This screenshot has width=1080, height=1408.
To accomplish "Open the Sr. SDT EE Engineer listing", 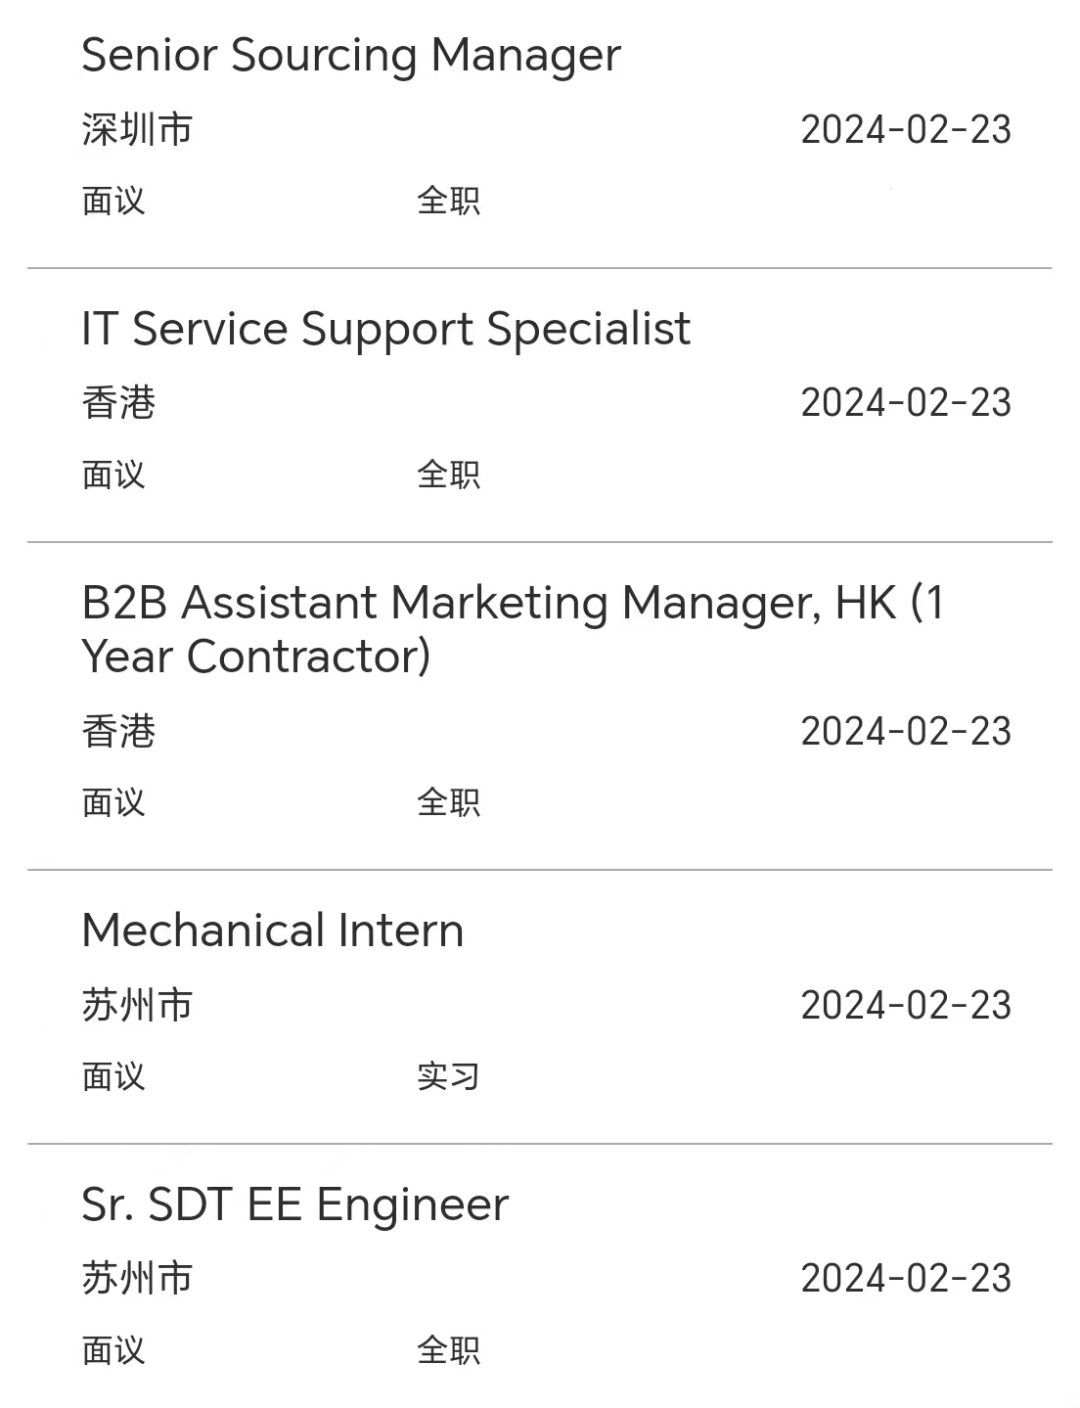I will (x=540, y=1276).
